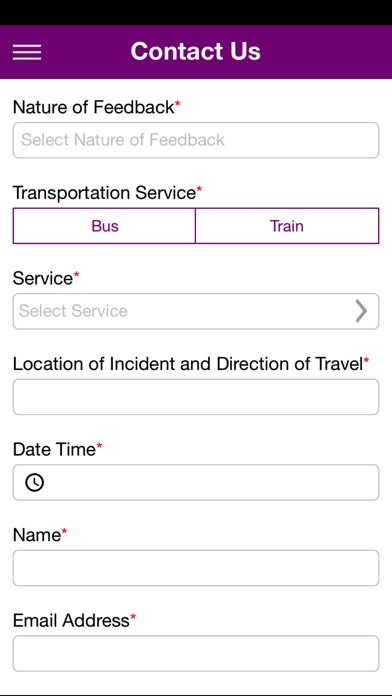Tap the Contact Us header title
Viewport: 392px width, 696px height.
(x=196, y=51)
